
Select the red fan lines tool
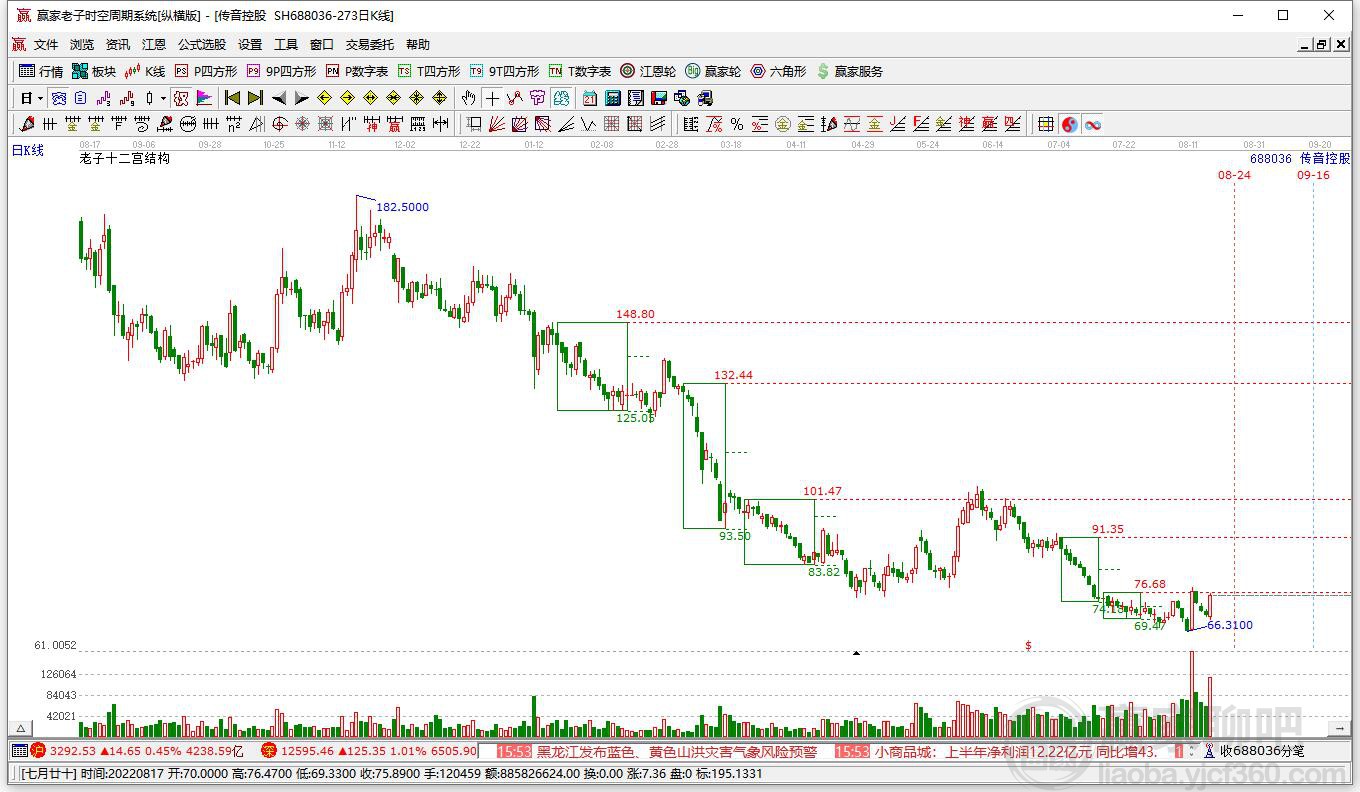tap(496, 124)
